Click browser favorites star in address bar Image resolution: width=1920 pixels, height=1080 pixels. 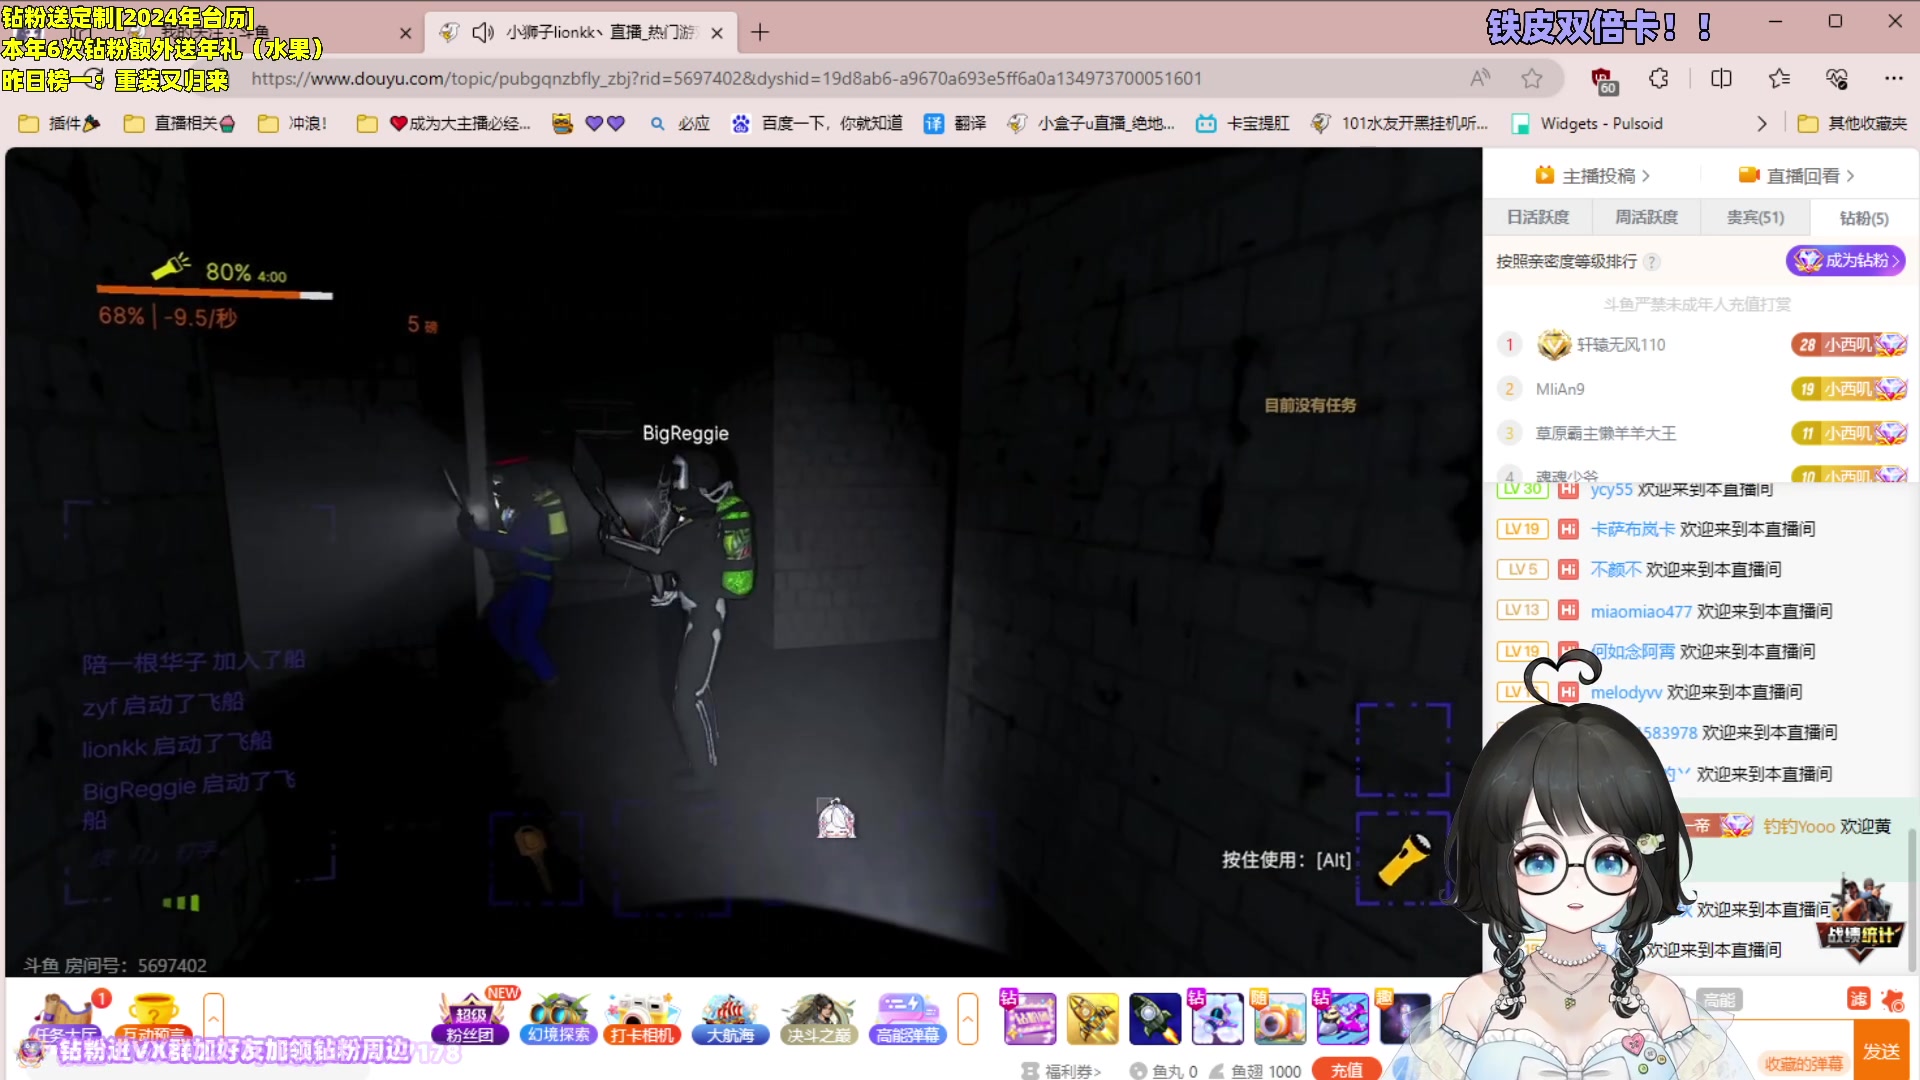[1532, 78]
